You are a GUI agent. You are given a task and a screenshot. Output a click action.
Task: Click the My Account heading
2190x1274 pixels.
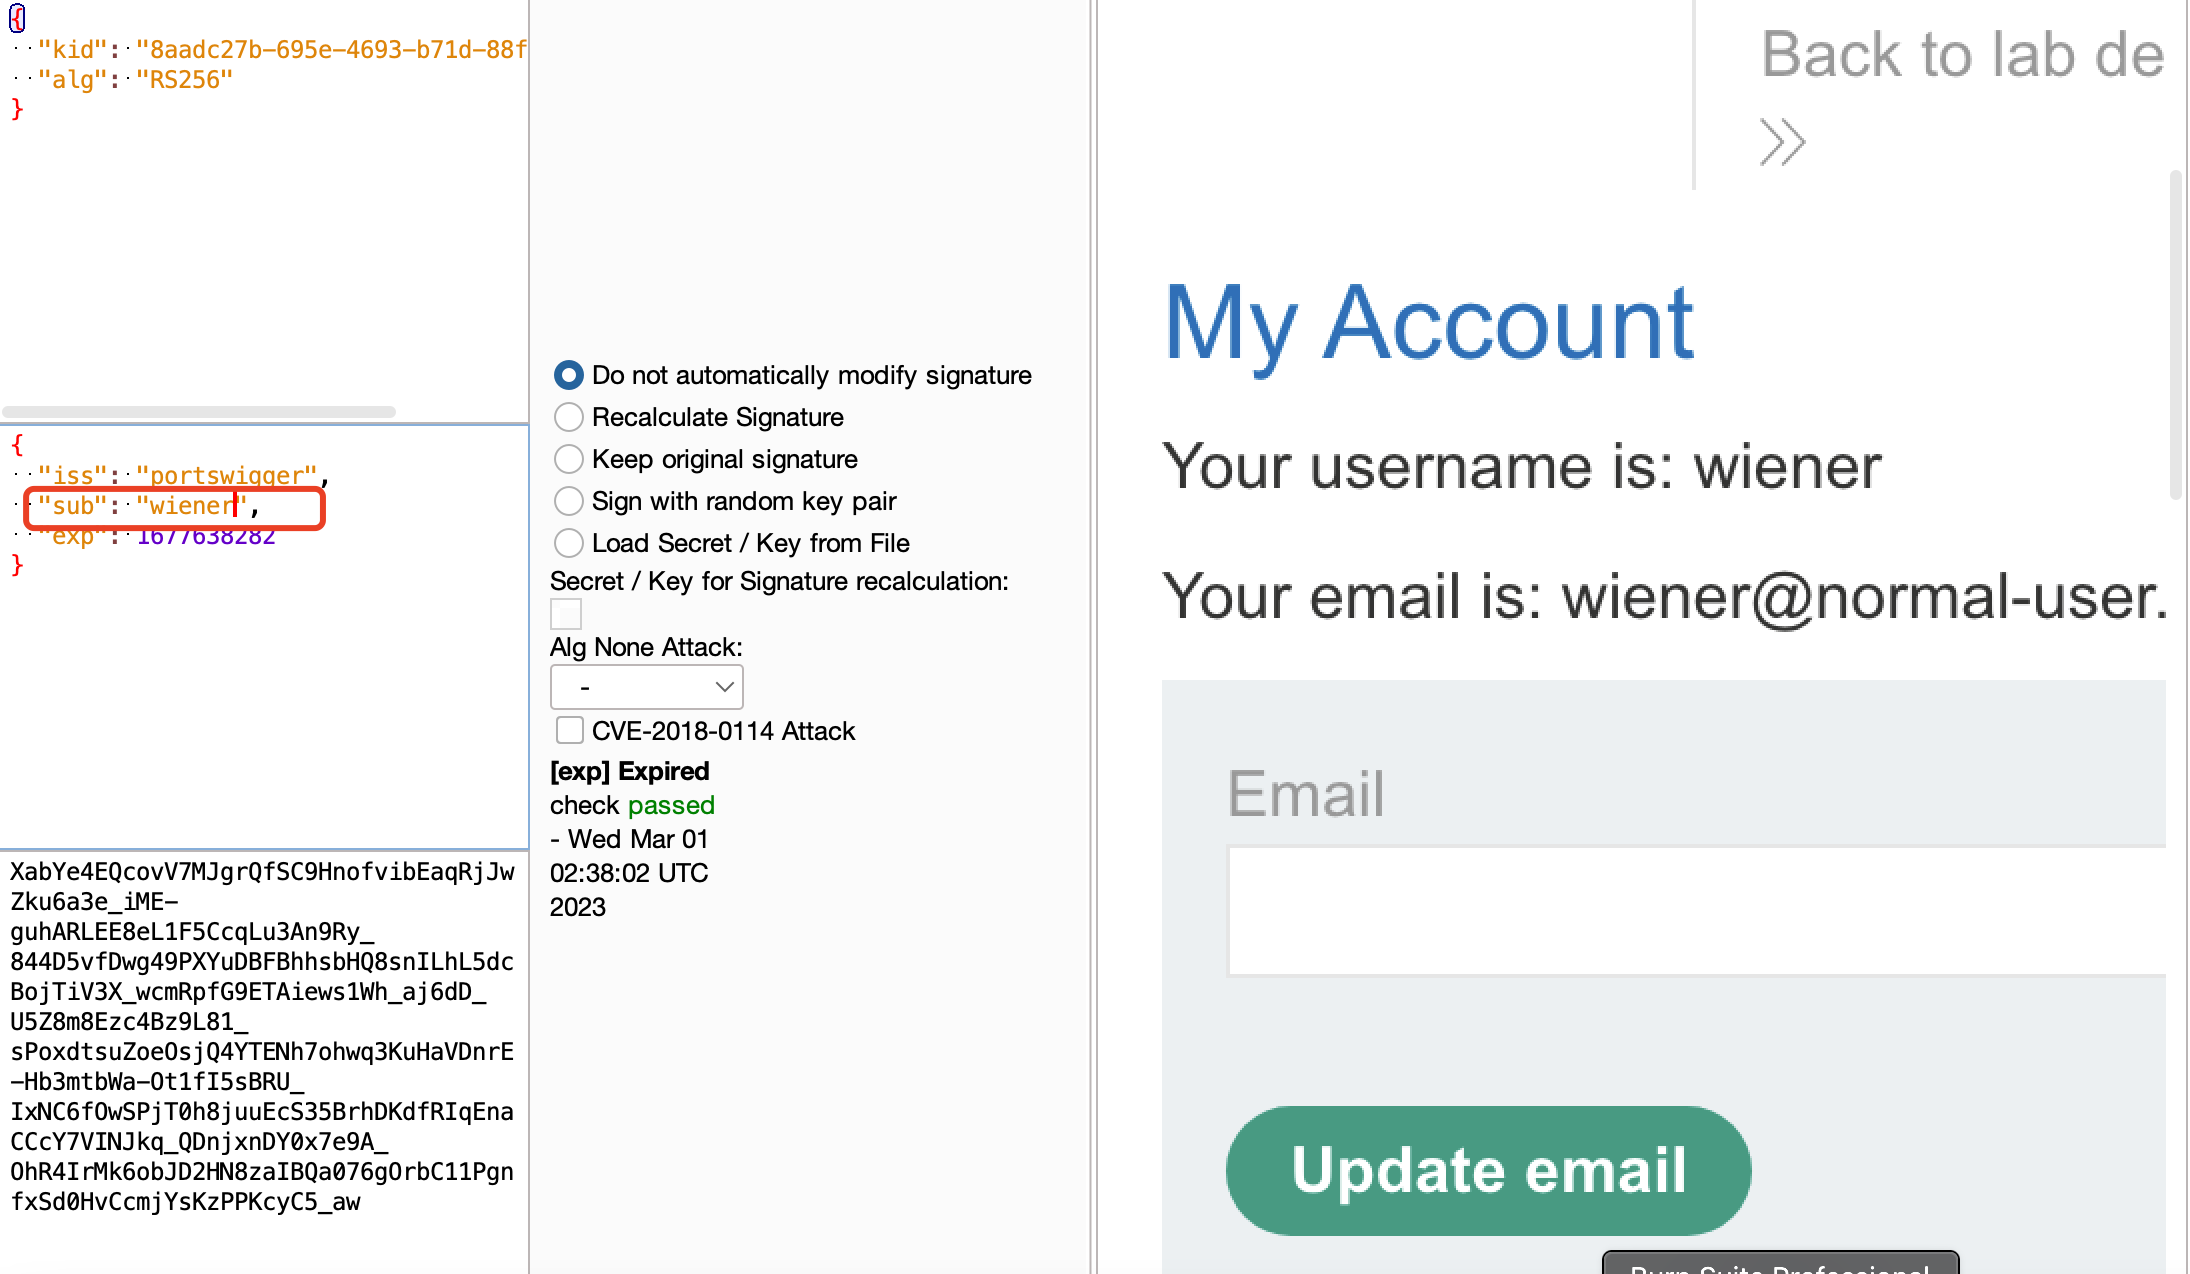coord(1428,324)
